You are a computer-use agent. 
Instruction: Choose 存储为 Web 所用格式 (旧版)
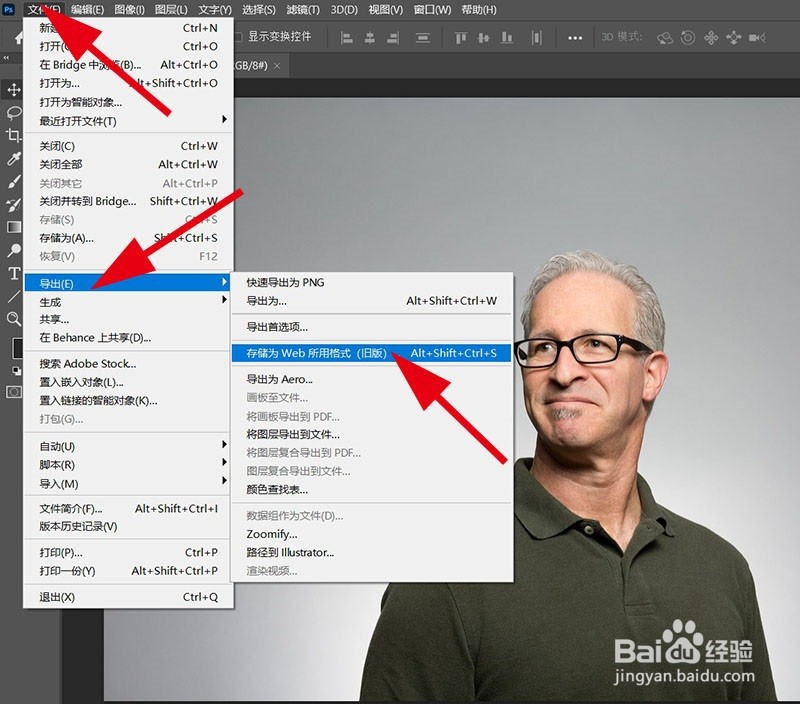[371, 353]
